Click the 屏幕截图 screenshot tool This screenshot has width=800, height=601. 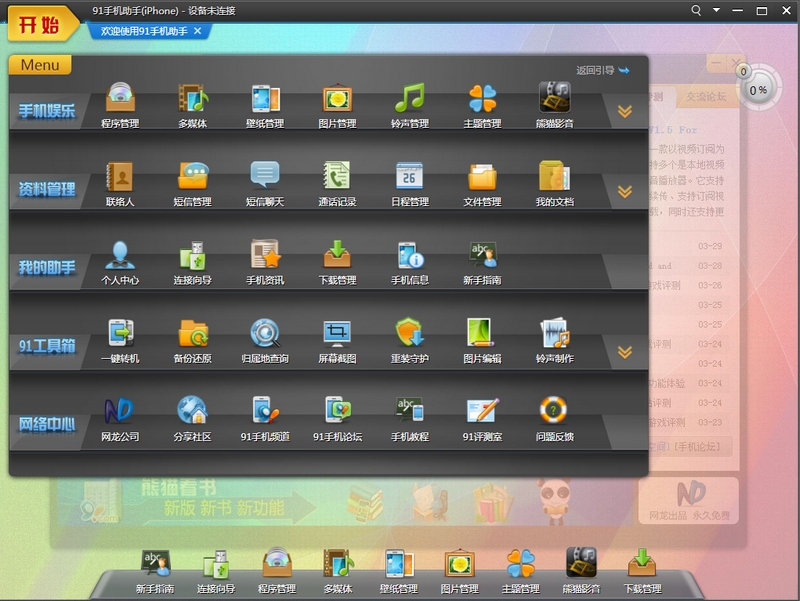337,334
